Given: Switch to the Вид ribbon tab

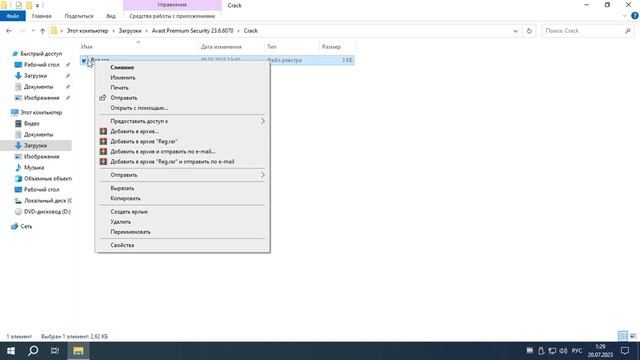Looking at the screenshot, I should (111, 16).
